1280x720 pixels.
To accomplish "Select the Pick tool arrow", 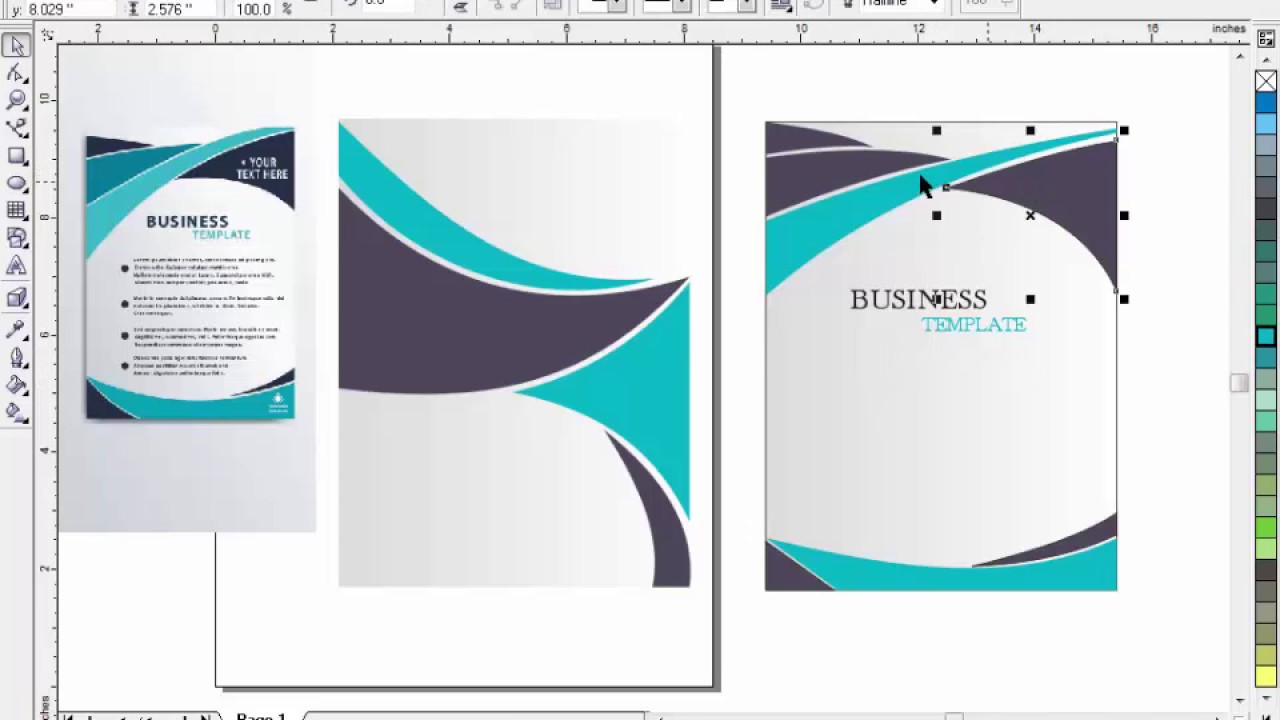I will tap(16, 46).
